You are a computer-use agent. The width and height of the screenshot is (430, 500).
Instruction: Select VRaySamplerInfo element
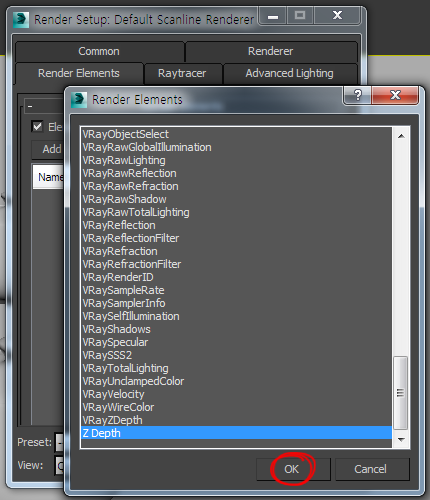click(236, 303)
